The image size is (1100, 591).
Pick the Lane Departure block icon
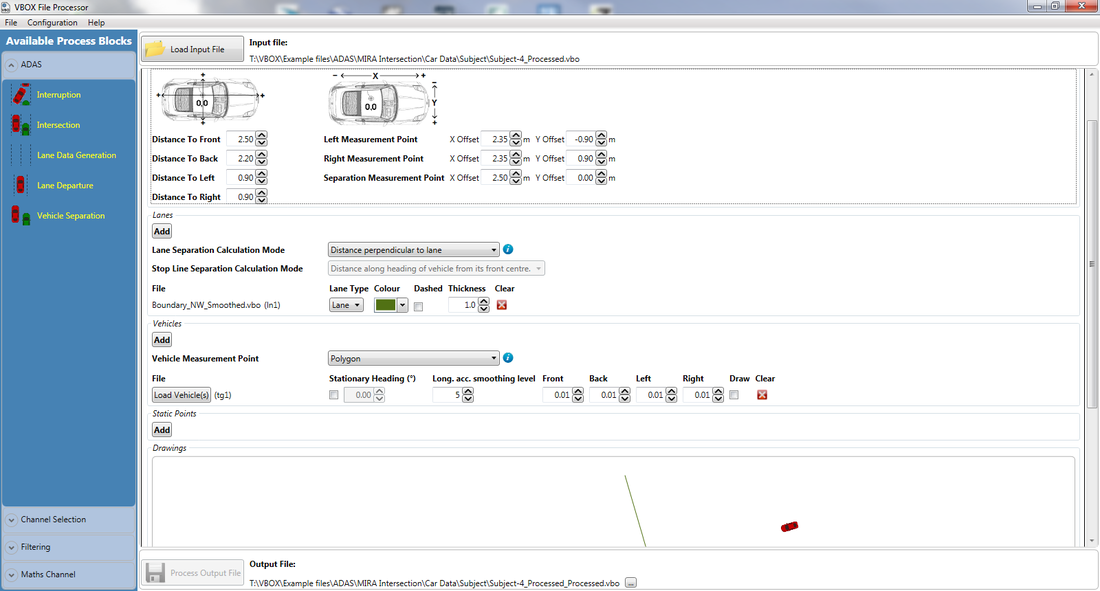pos(21,185)
